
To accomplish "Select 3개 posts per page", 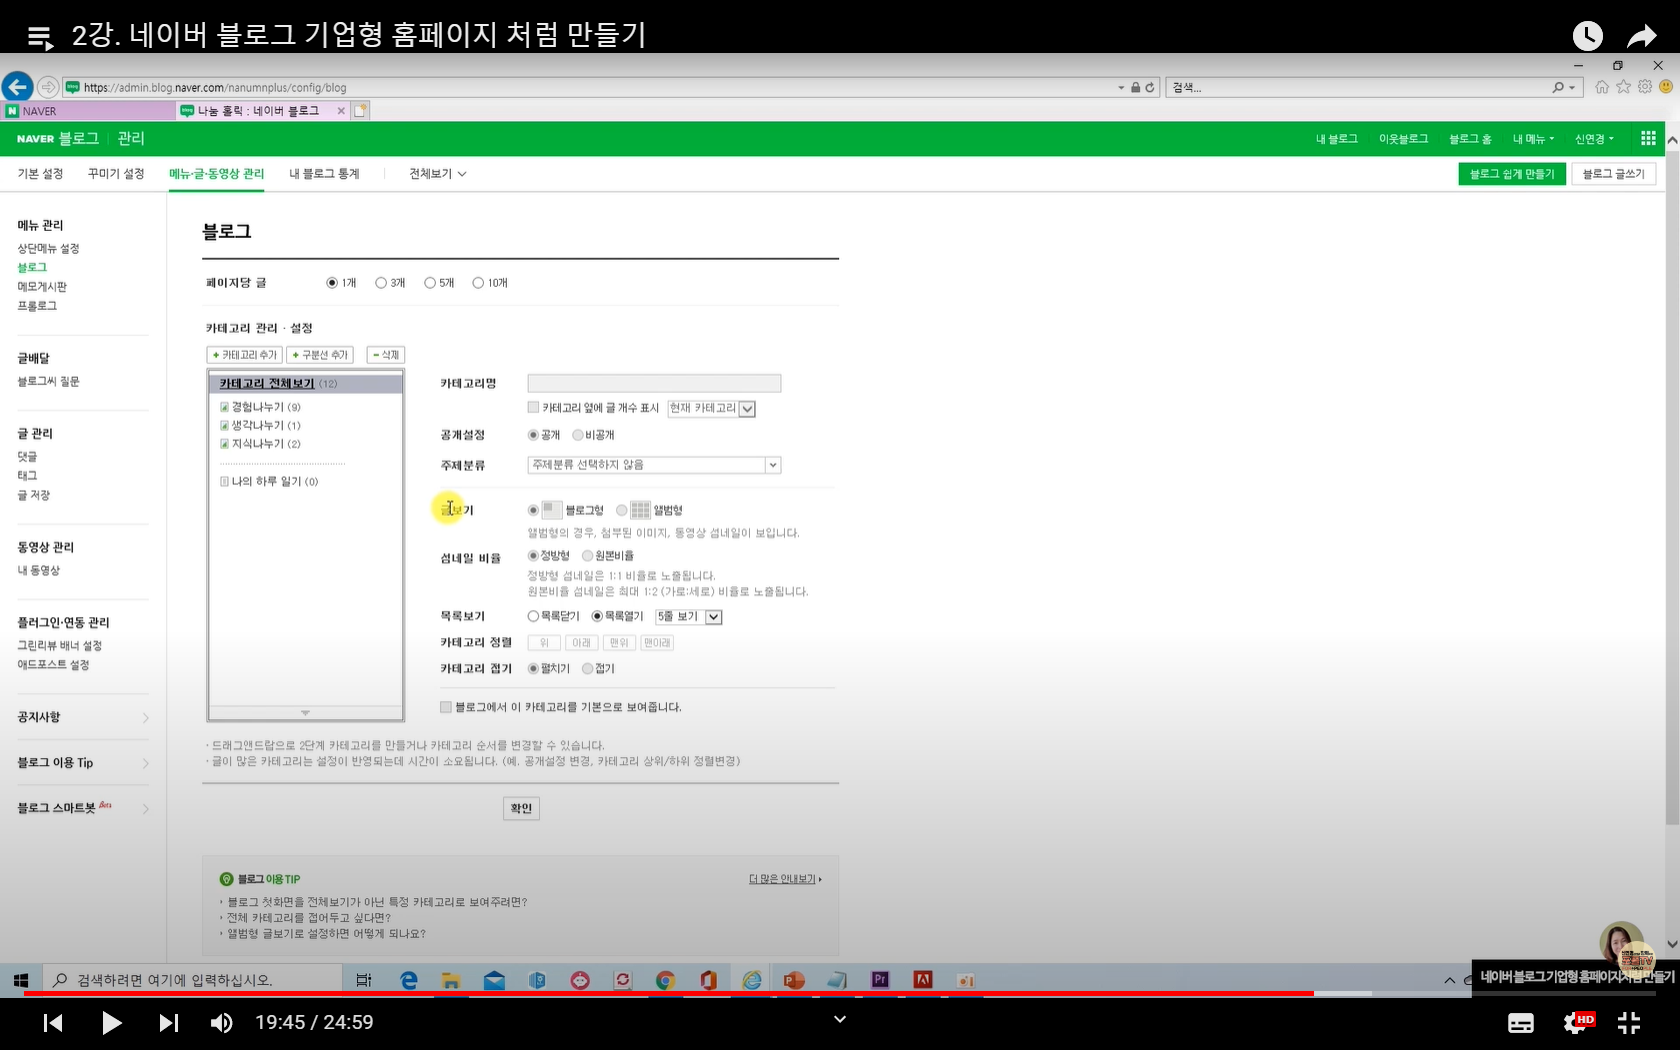I will click(381, 283).
